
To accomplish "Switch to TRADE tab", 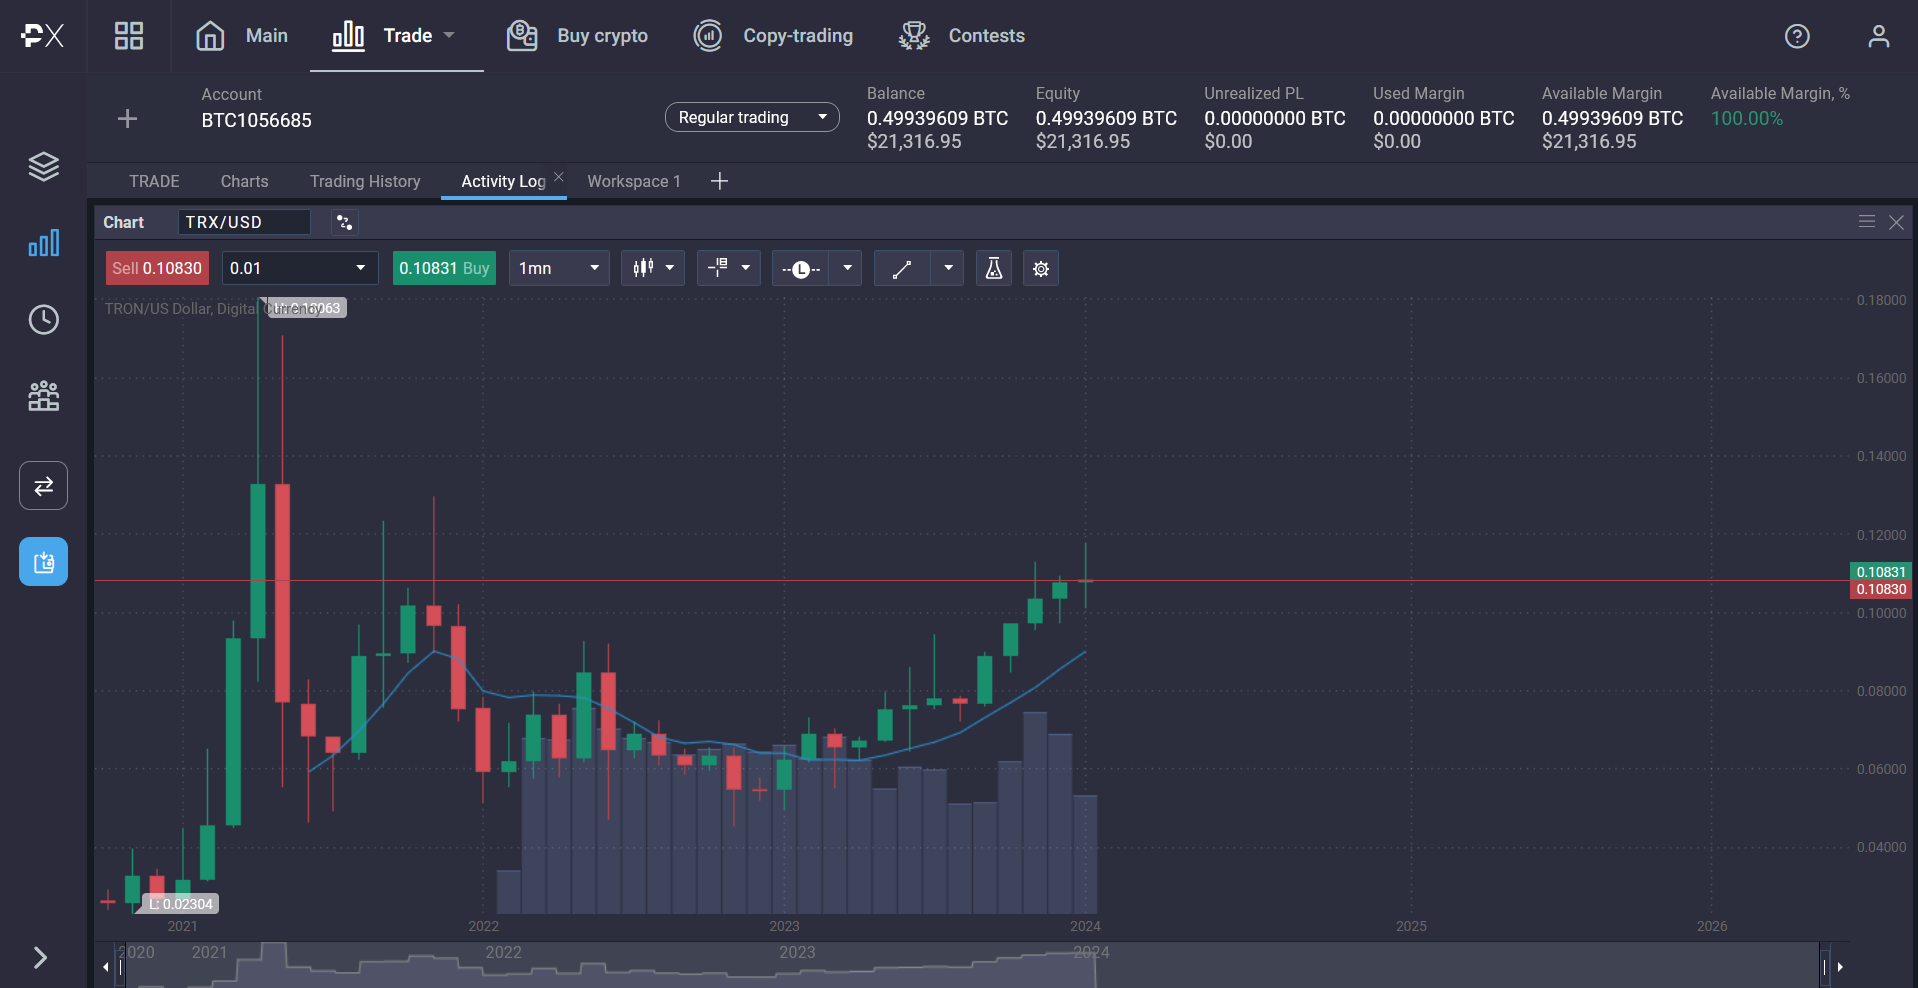I will click(154, 181).
